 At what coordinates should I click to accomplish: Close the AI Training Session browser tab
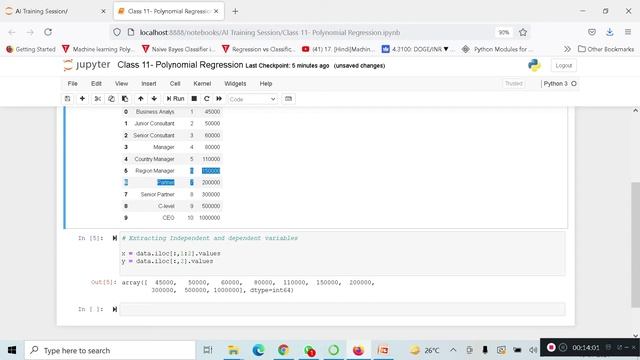(x=103, y=11)
